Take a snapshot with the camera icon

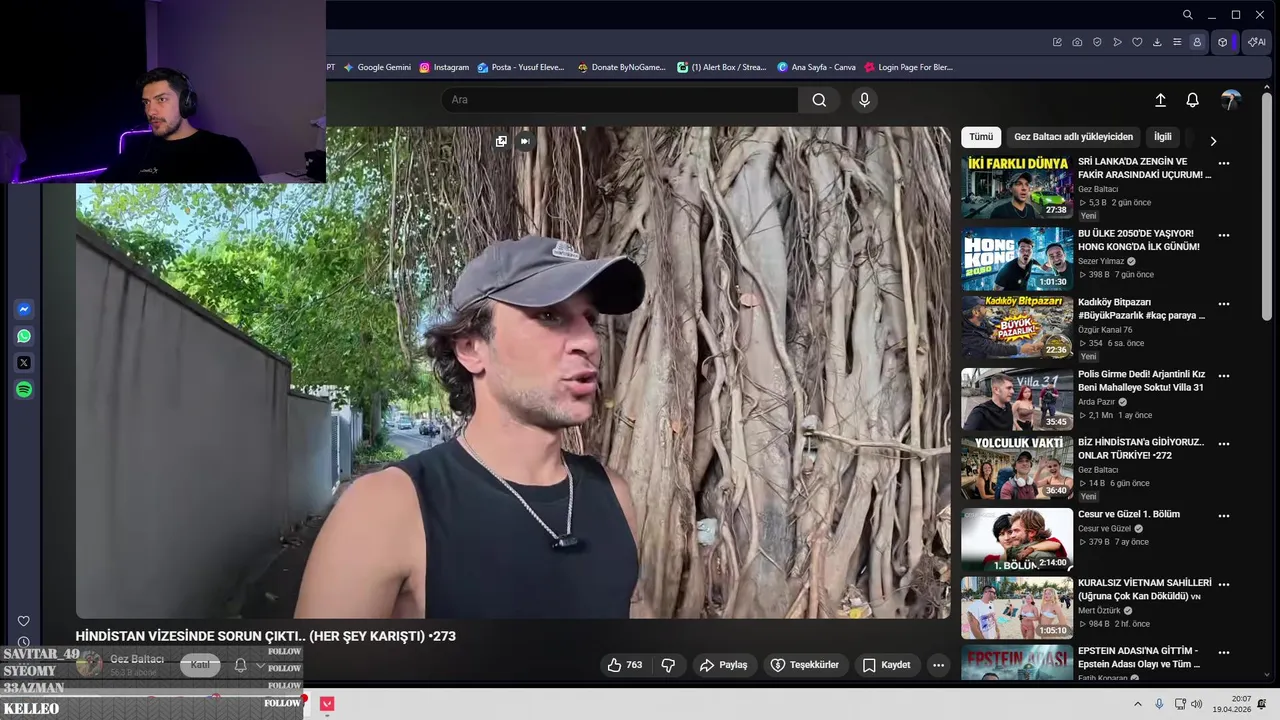click(1077, 42)
